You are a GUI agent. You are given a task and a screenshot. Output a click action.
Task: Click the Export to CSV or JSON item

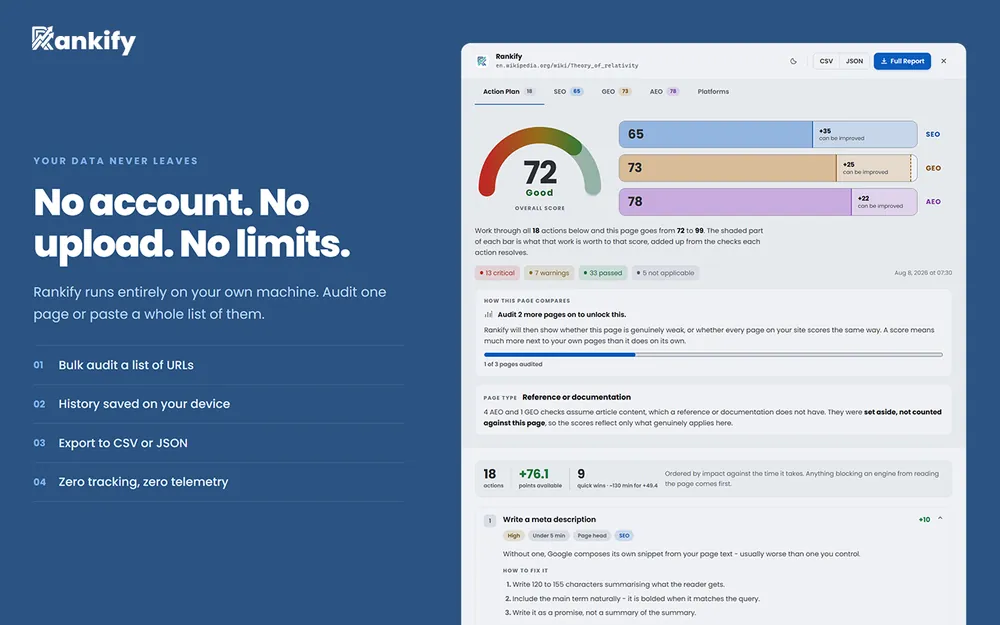tap(219, 443)
